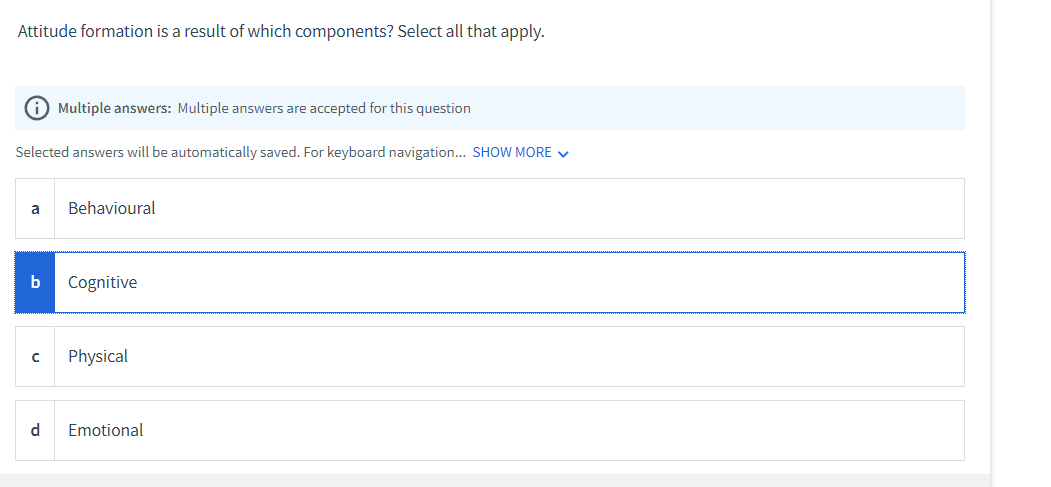1051x487 pixels.
Task: Select the letter 'c' answer box
Action: [x=35, y=357]
